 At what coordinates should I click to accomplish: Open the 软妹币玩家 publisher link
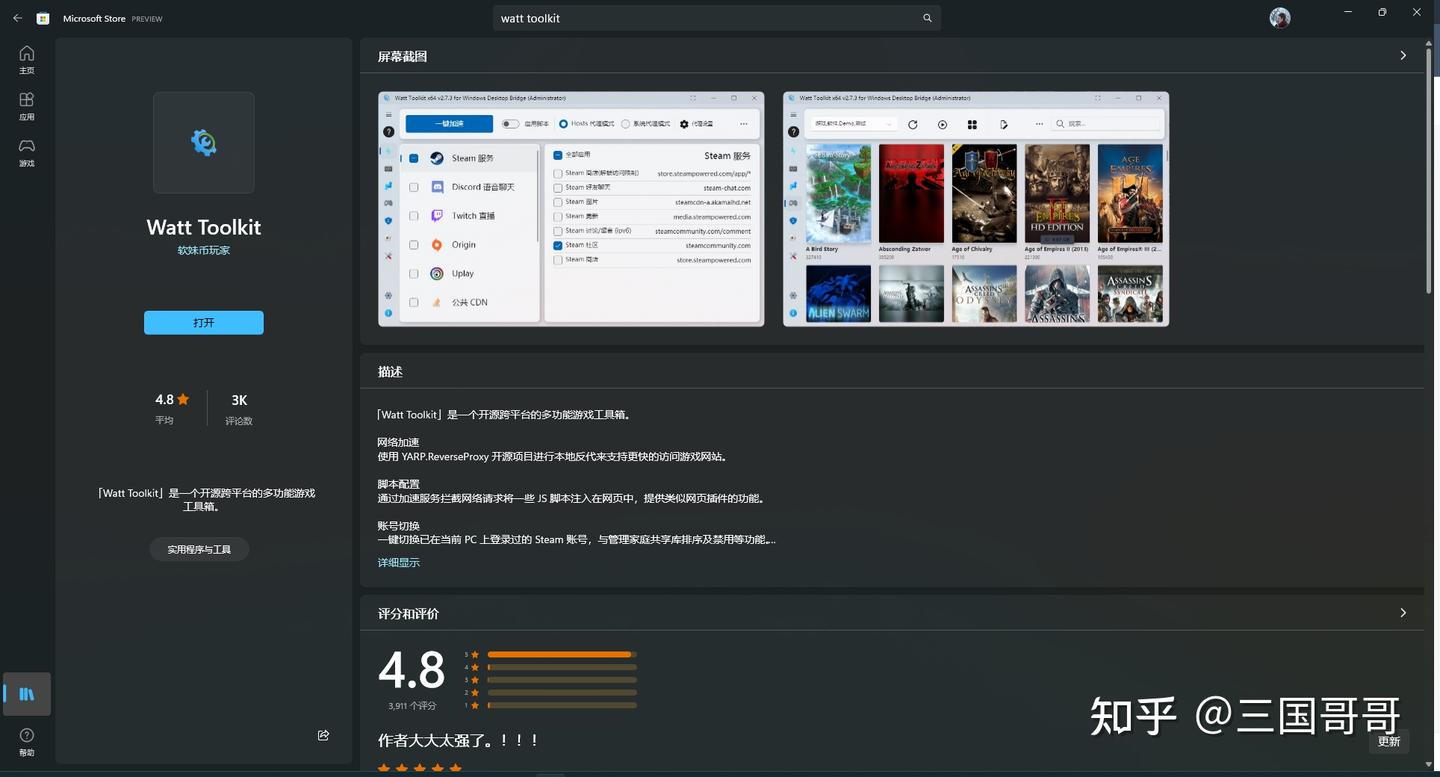point(204,250)
